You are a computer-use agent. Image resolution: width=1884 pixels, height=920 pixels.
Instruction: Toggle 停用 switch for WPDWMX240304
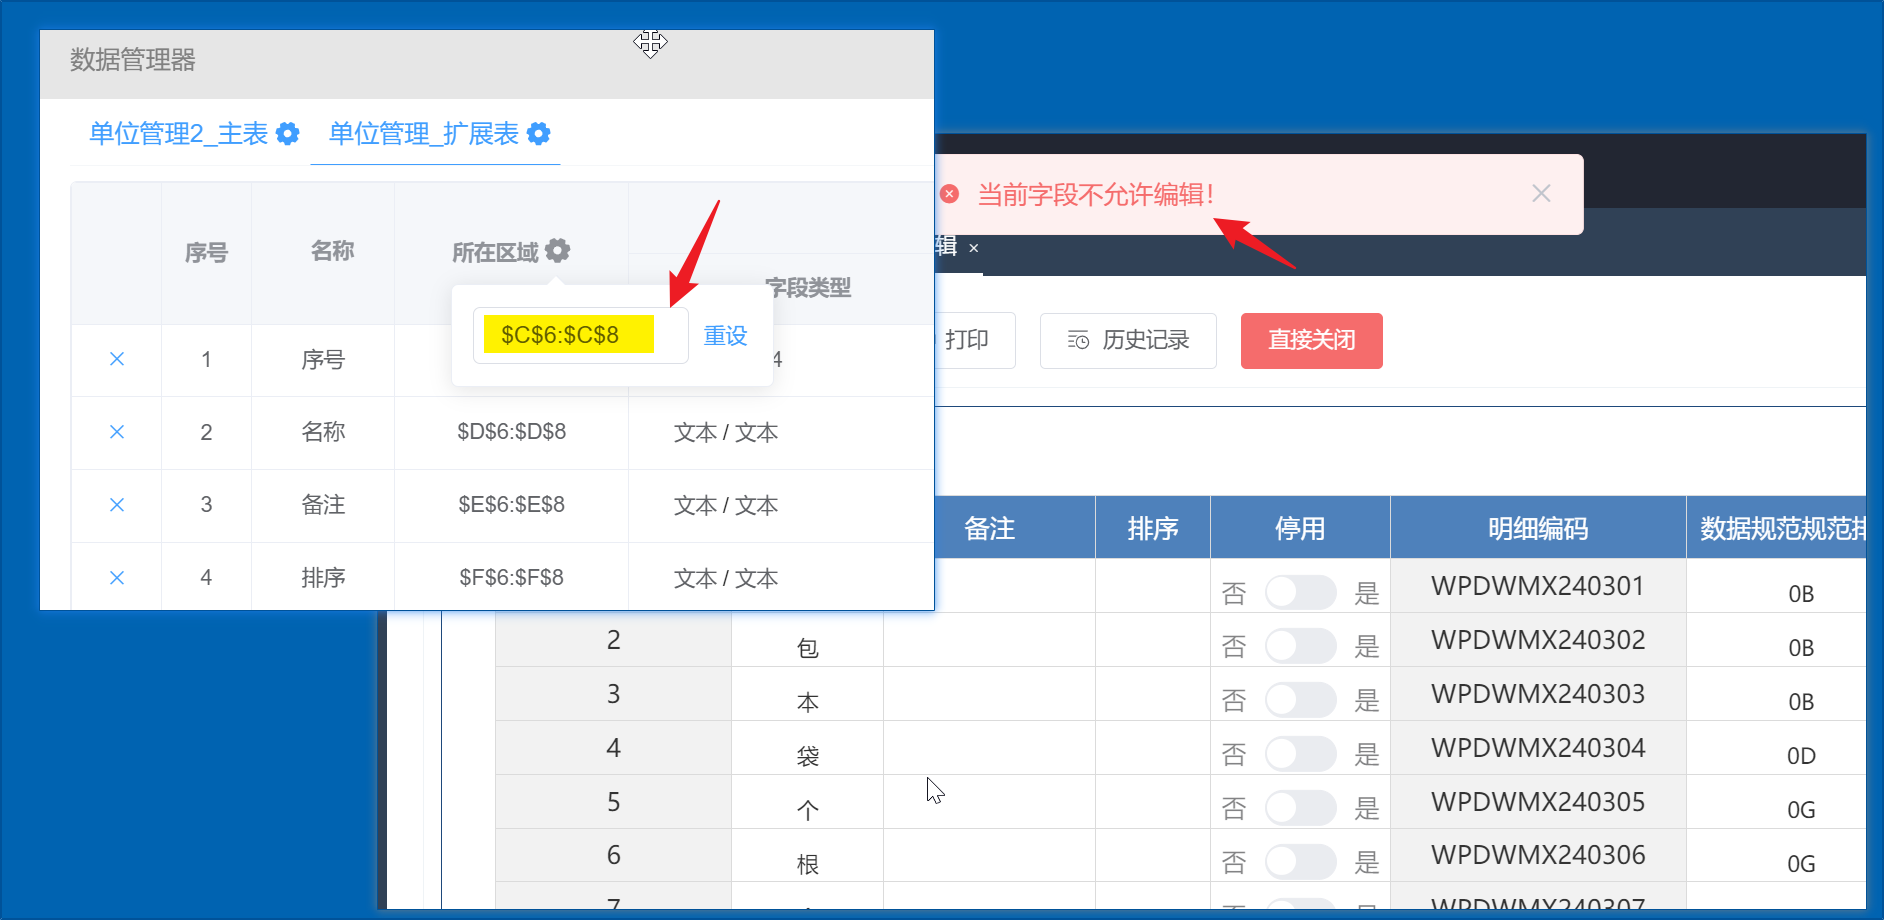pyautogui.click(x=1300, y=755)
